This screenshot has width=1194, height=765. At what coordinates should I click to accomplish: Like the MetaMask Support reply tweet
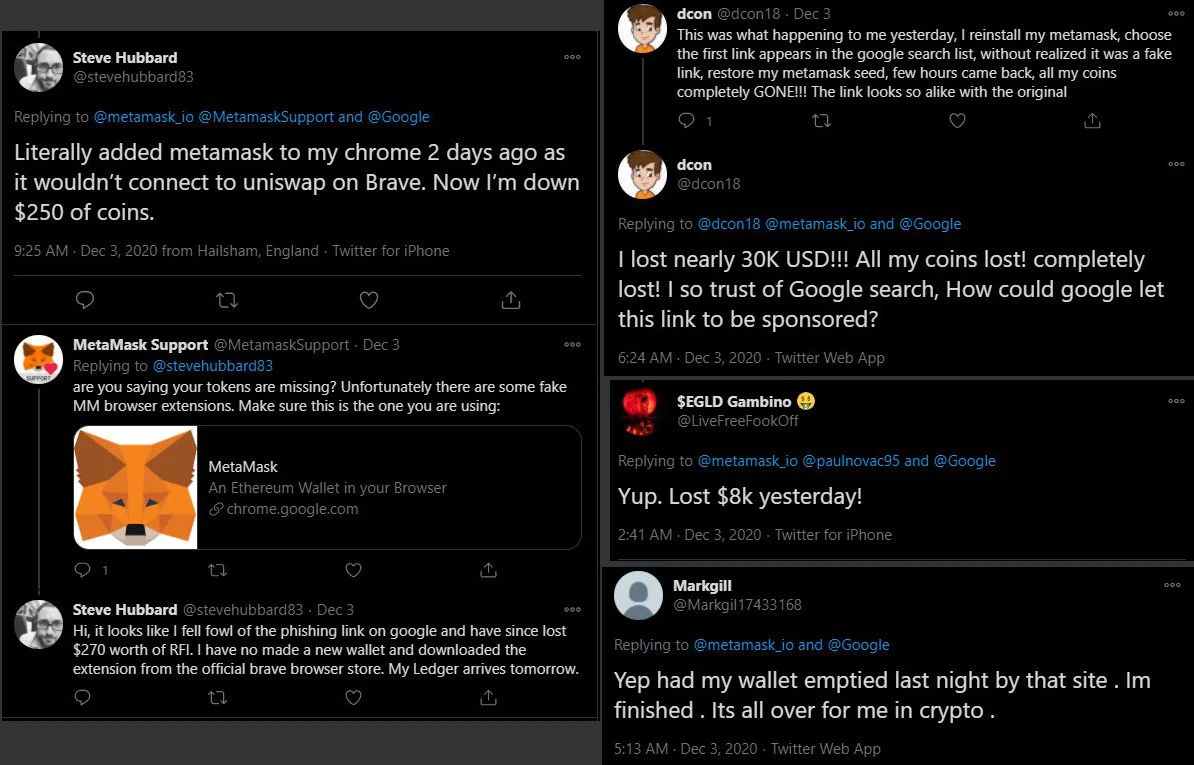click(353, 569)
